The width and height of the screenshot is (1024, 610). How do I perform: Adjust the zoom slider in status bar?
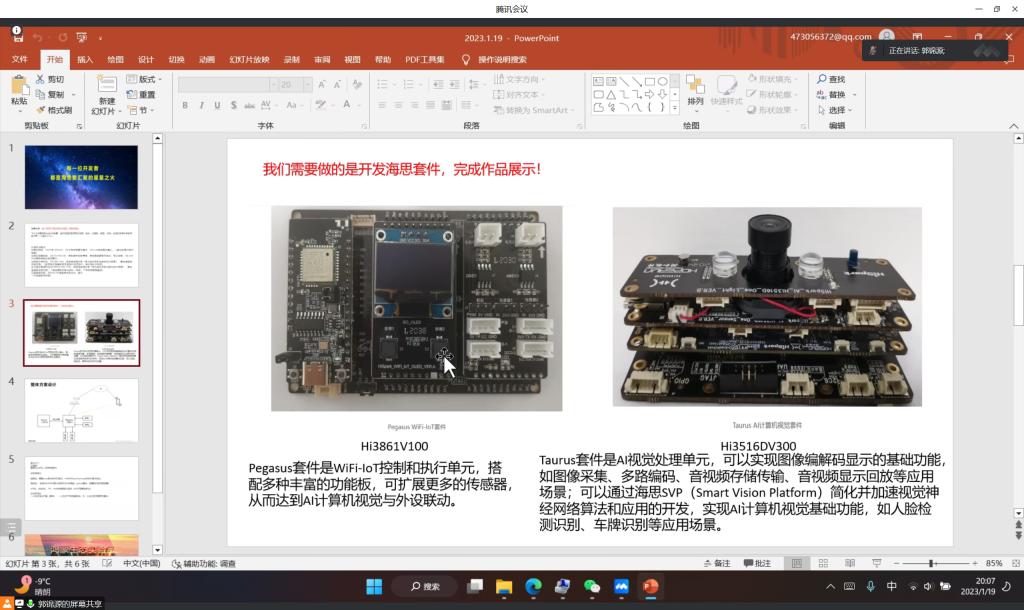(x=931, y=564)
